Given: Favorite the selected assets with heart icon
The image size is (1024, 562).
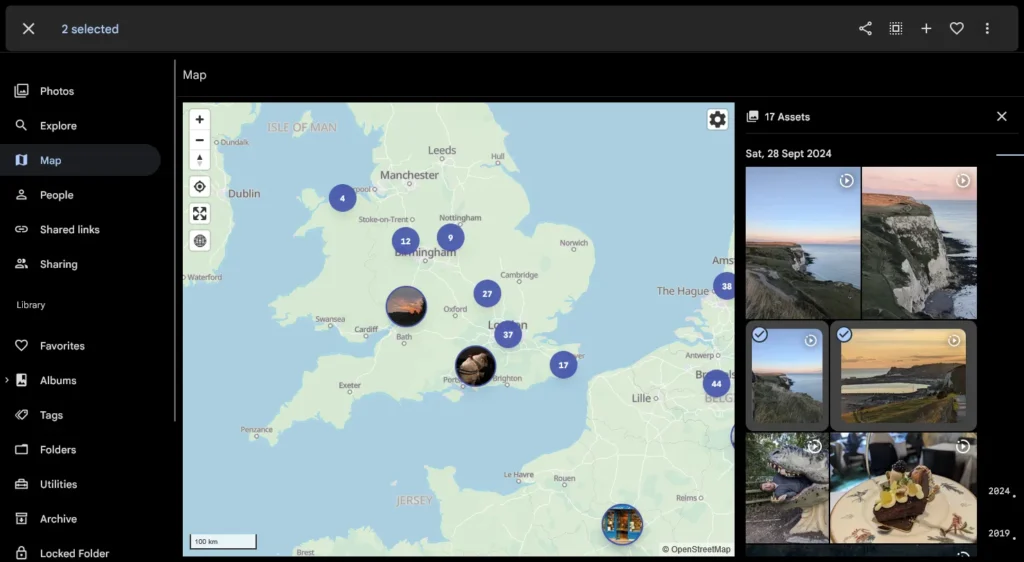Looking at the screenshot, I should pos(956,29).
